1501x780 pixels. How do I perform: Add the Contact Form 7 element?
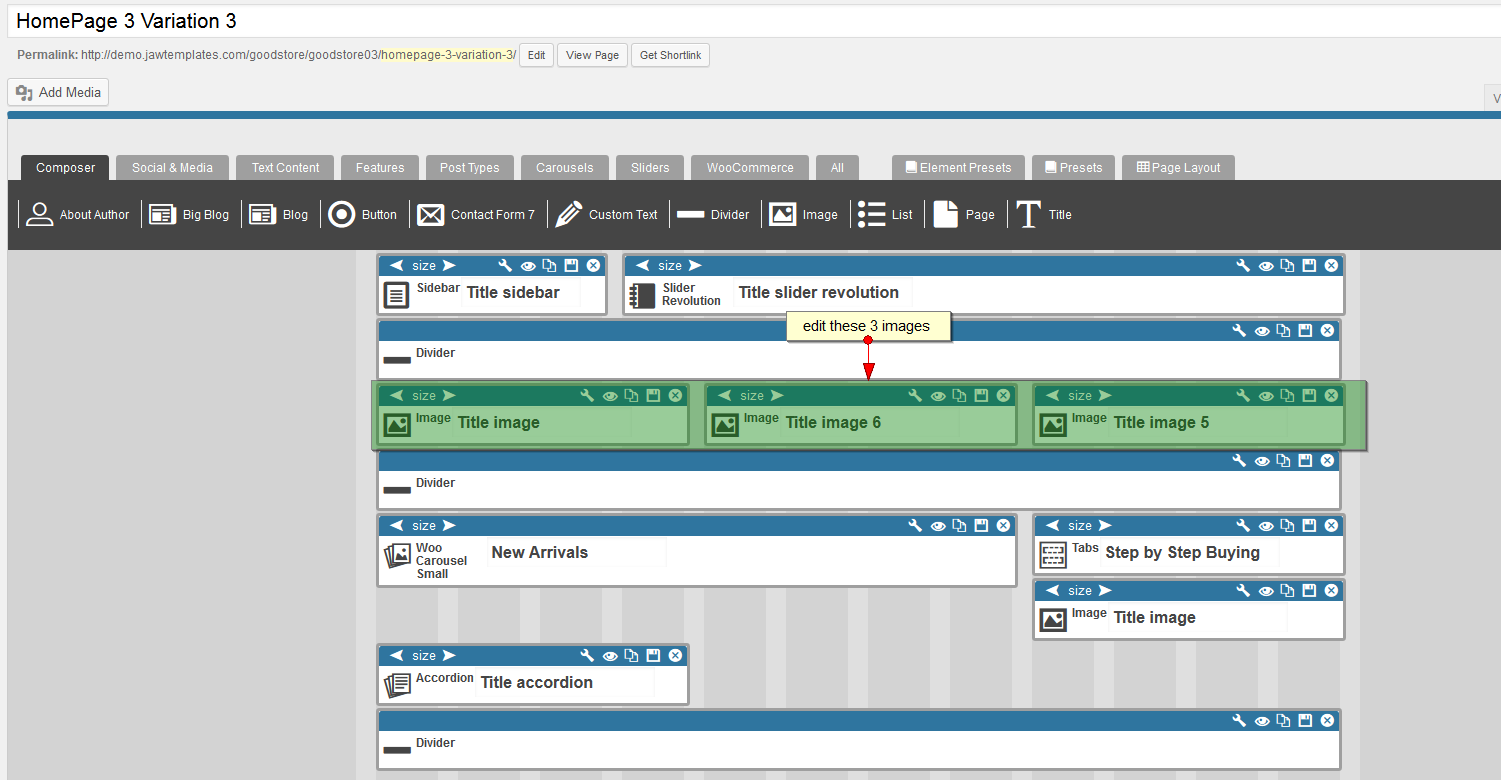point(476,215)
